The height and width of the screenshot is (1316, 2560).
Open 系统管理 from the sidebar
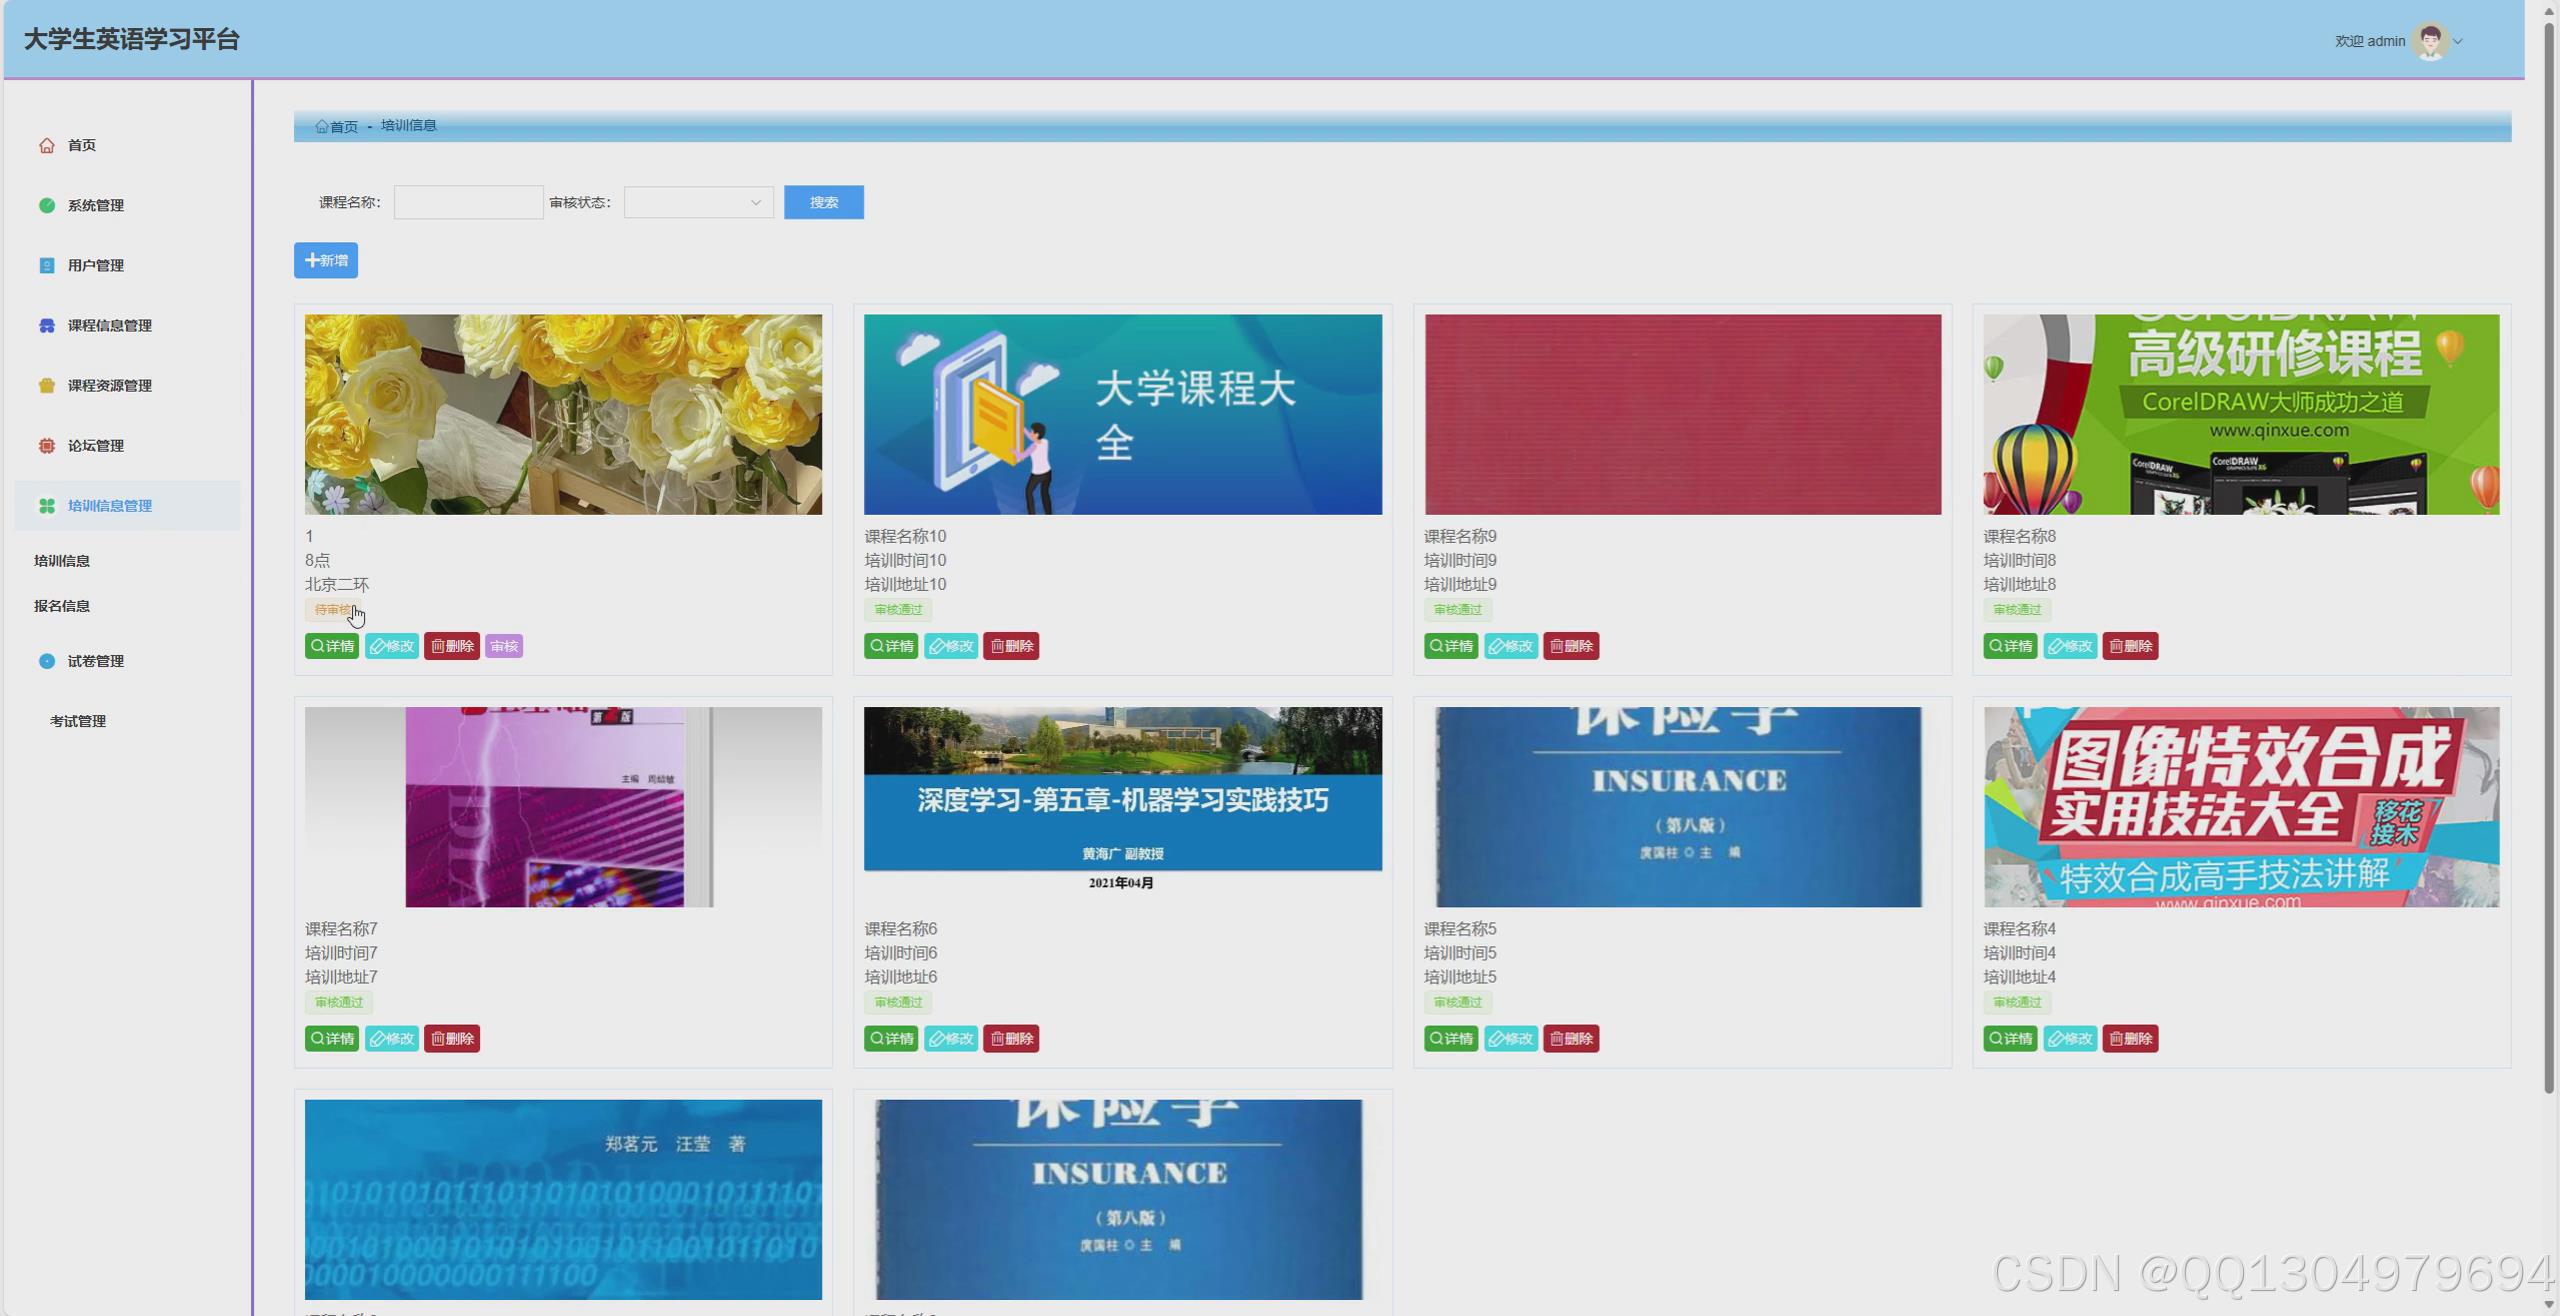(x=95, y=205)
